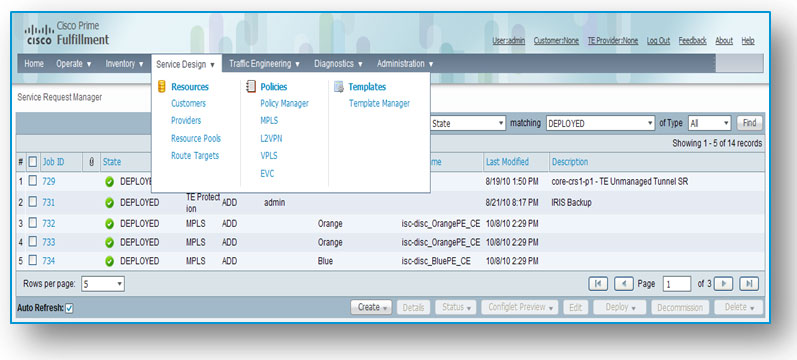
Task: Open the Administration menu
Action: coord(405,64)
